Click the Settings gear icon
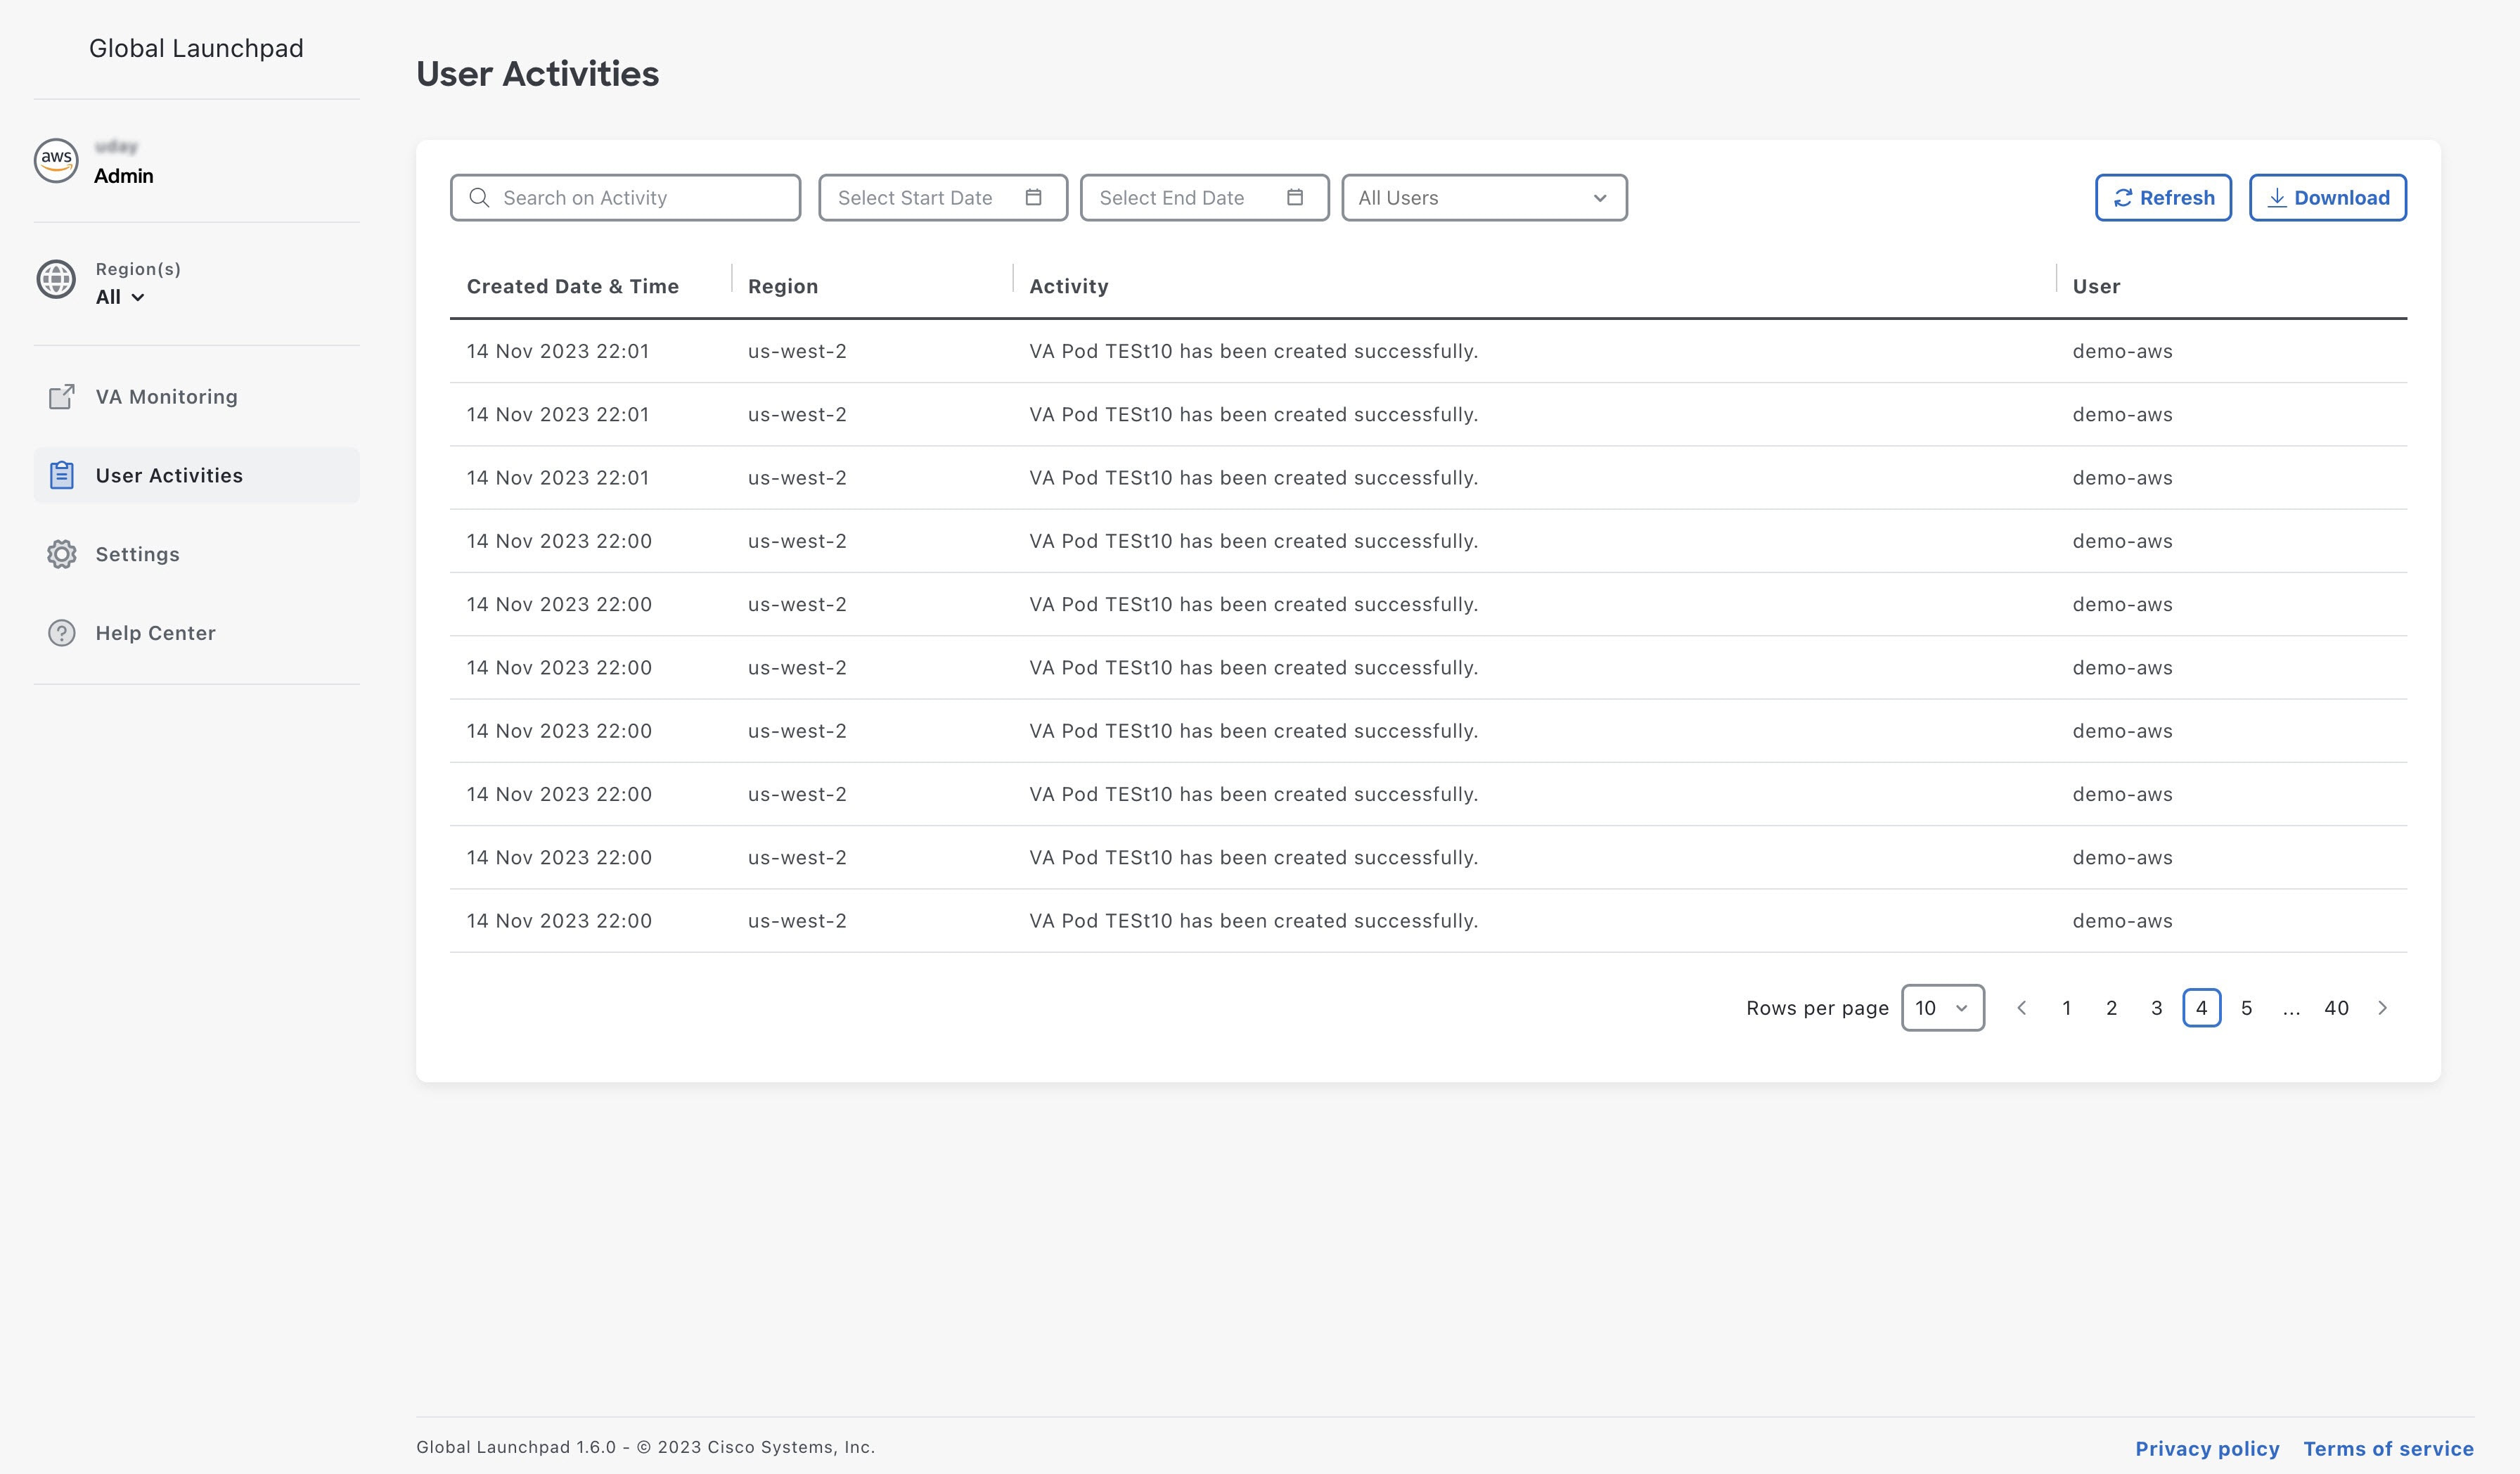 pyautogui.click(x=62, y=554)
